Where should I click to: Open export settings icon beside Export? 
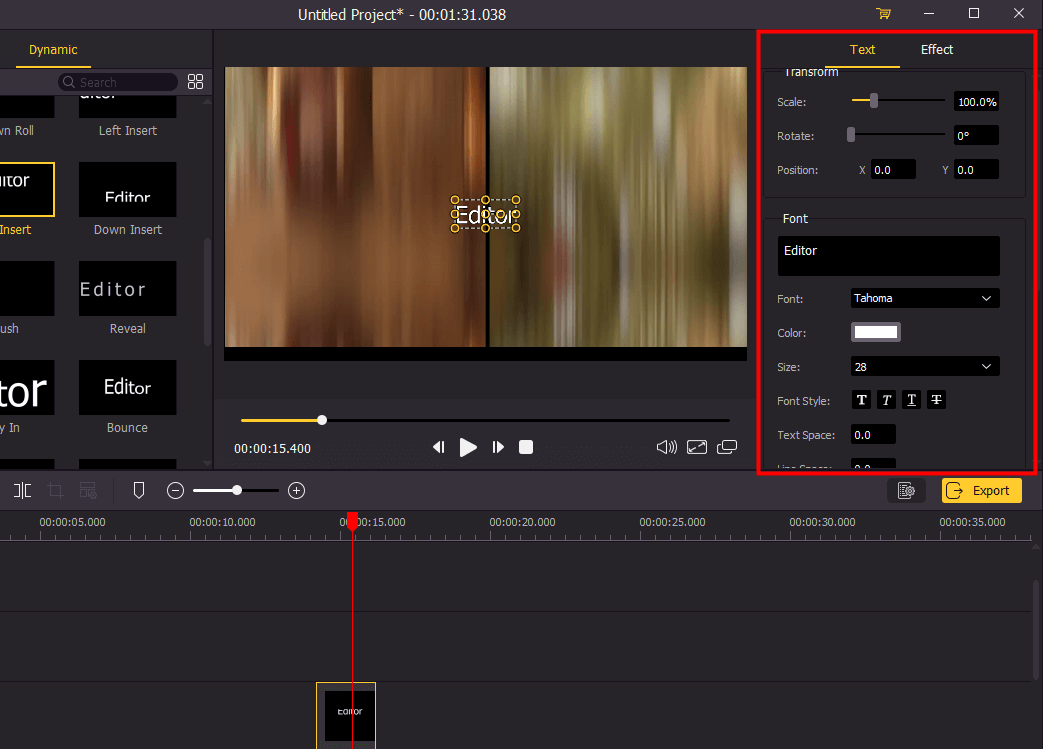tap(906, 491)
